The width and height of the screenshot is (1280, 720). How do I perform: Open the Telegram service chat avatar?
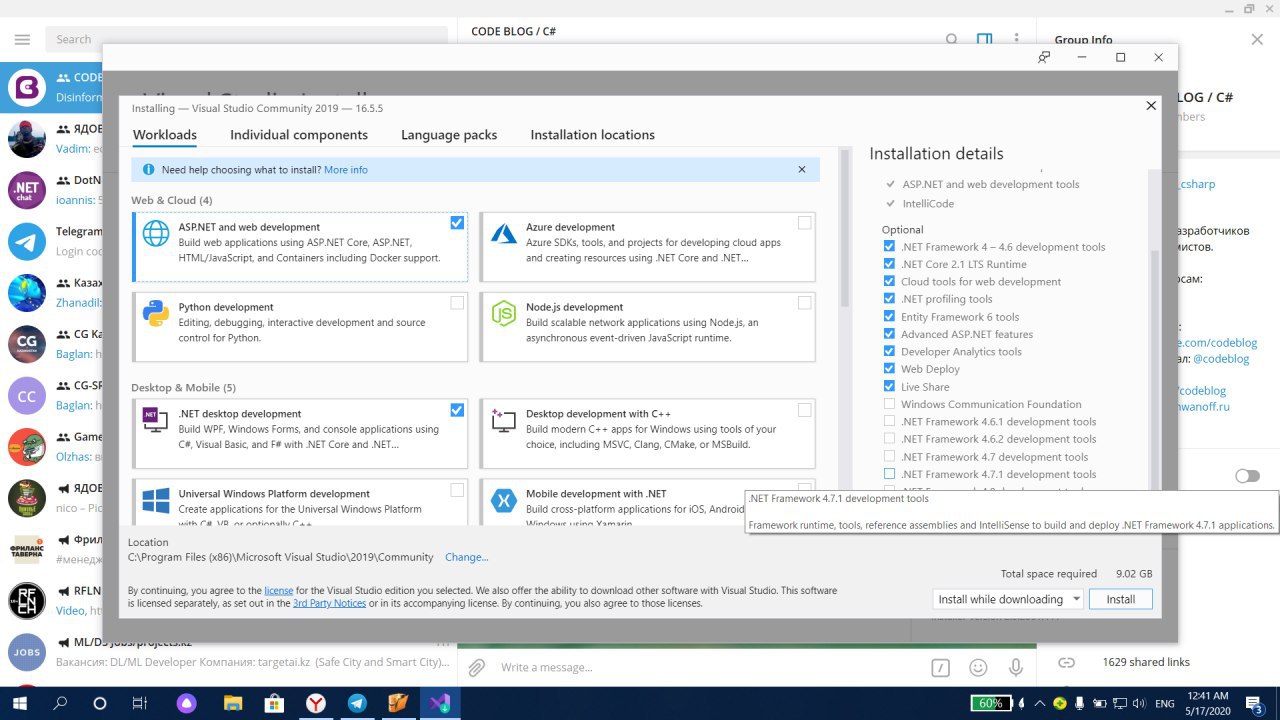27,241
